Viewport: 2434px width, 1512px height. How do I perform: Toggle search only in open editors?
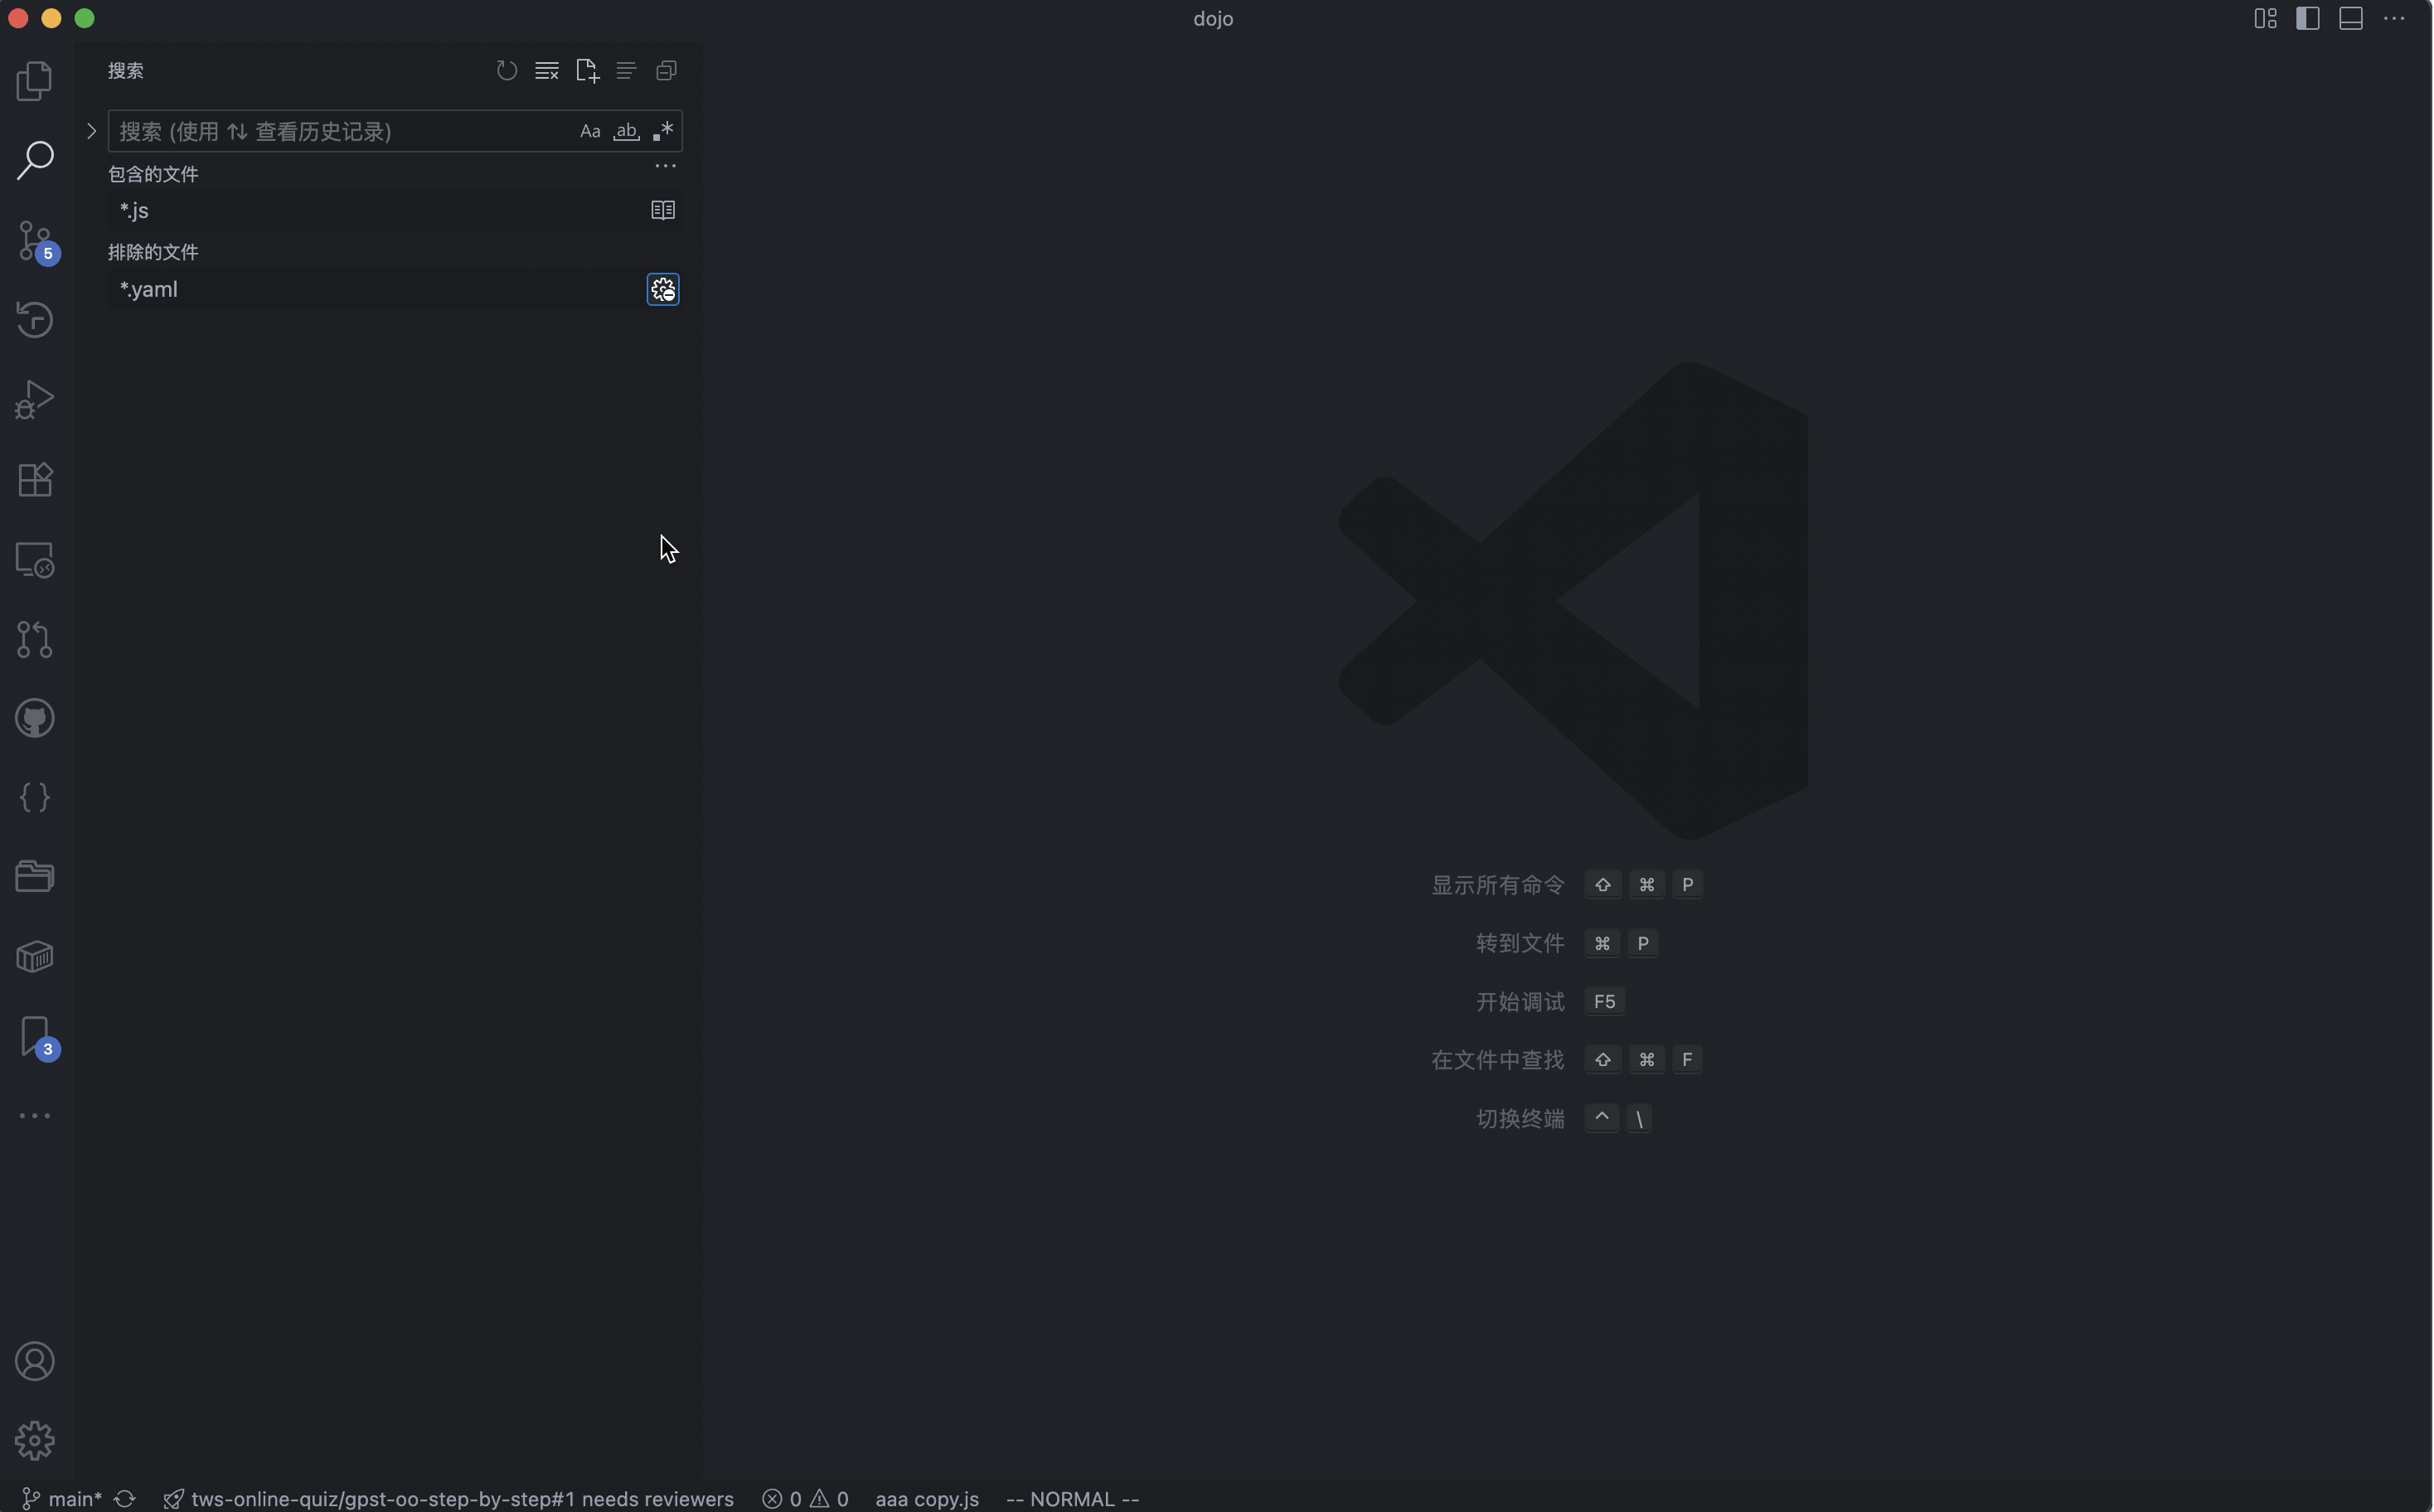663,210
